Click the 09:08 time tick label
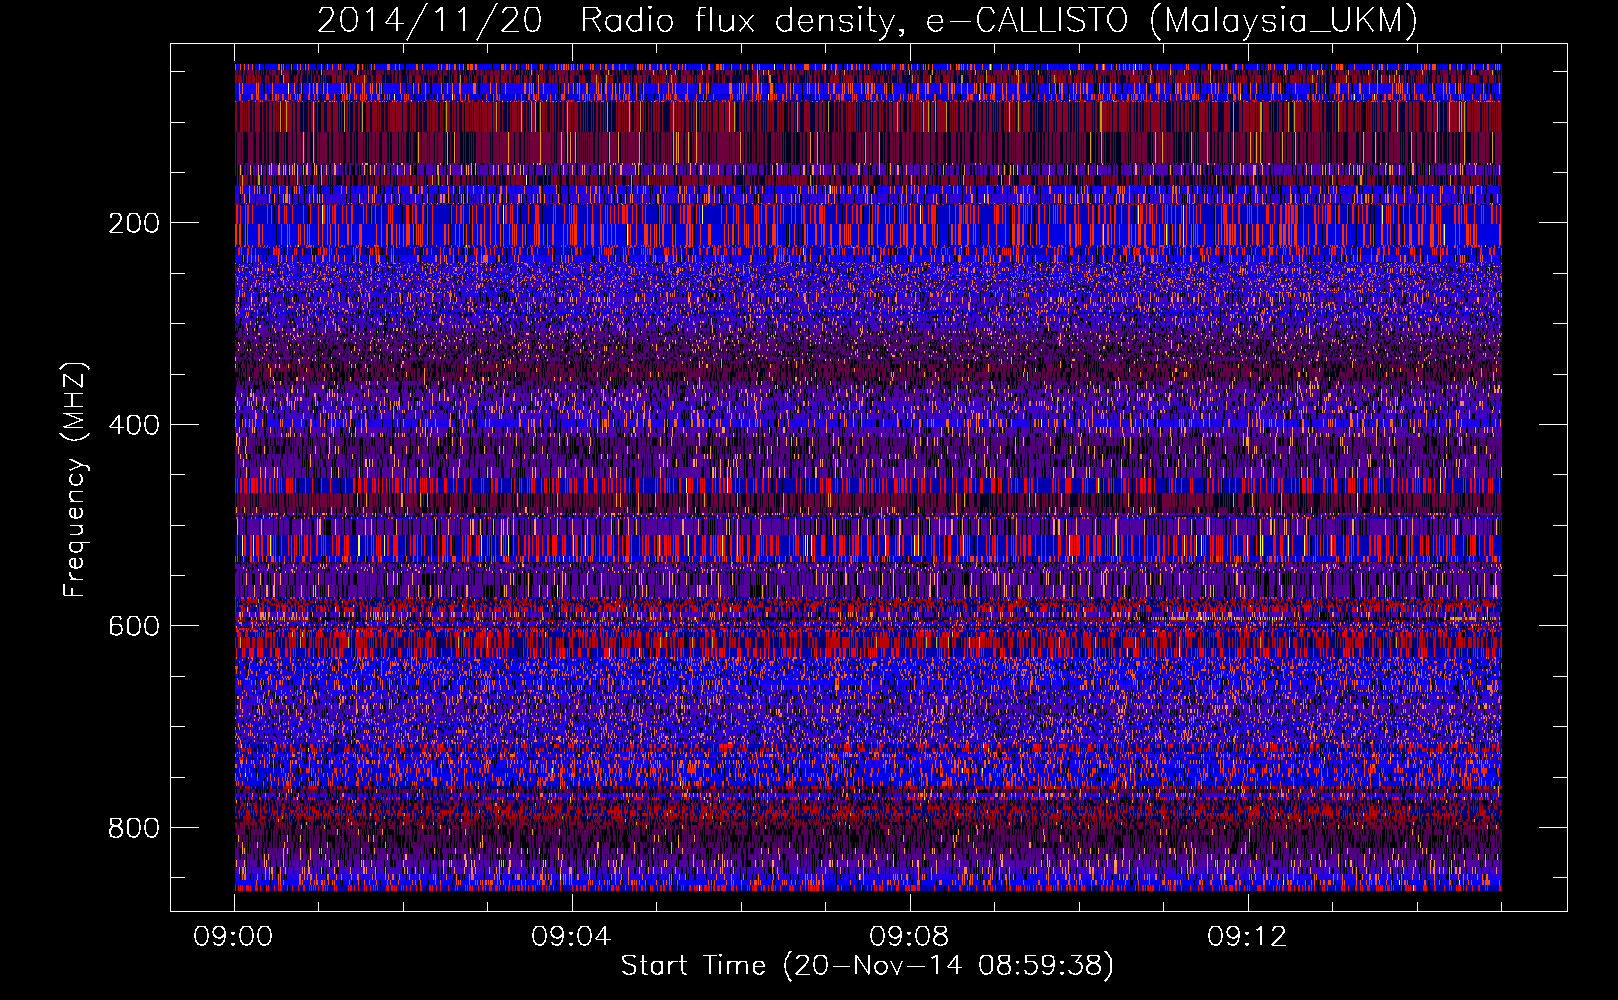 (910, 937)
